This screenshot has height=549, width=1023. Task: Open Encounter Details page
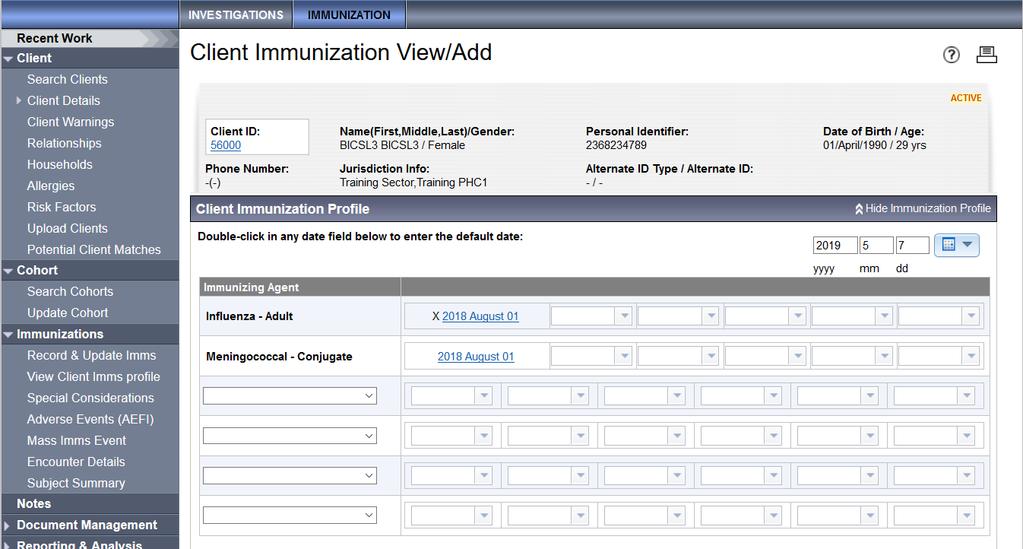tap(76, 462)
